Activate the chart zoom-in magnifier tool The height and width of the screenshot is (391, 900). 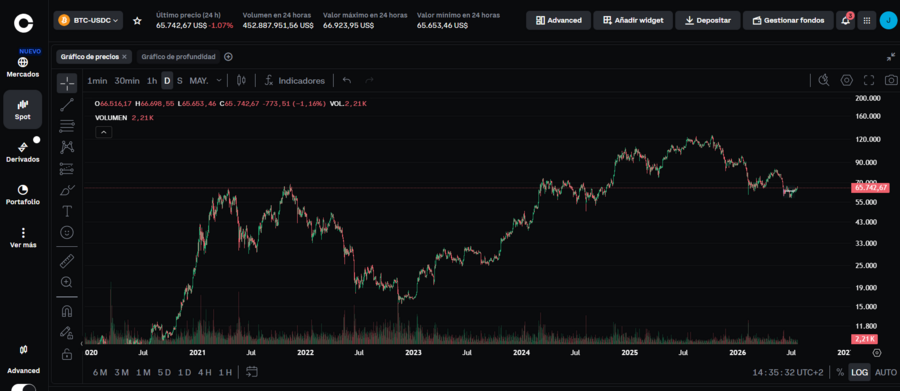pyautogui.click(x=67, y=282)
